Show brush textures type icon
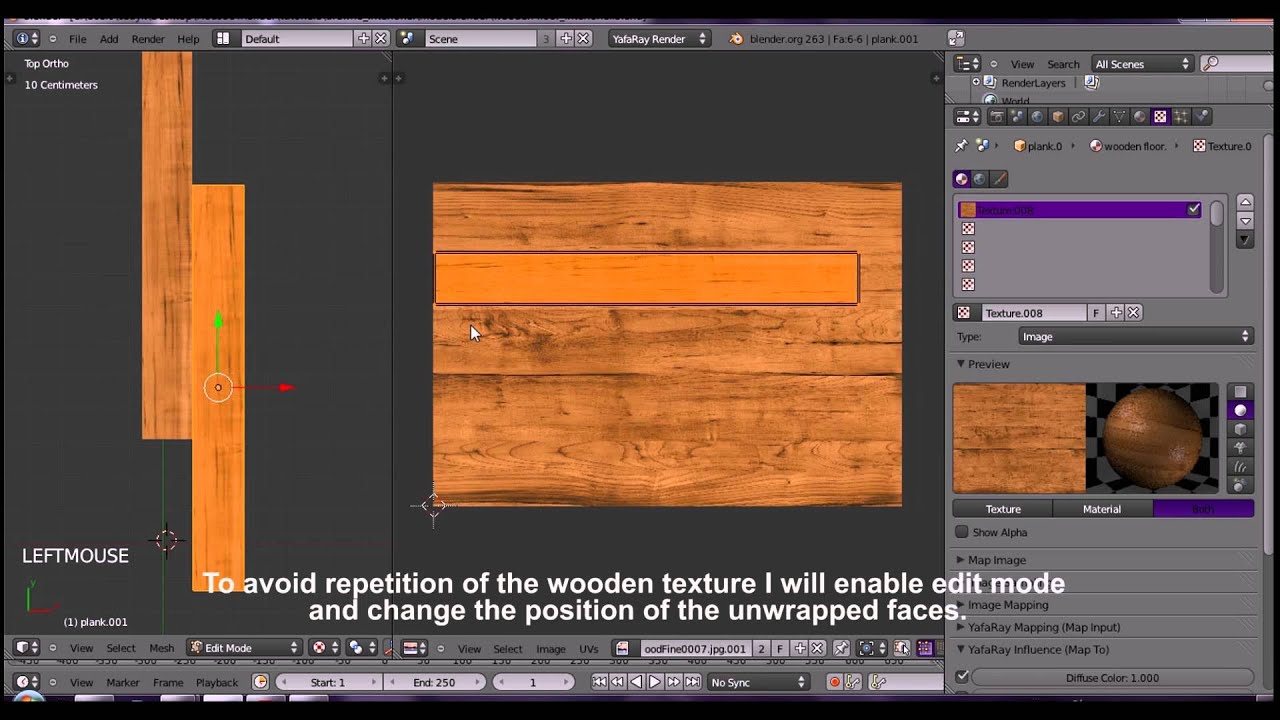This screenshot has width=1280, height=720. pos(999,179)
